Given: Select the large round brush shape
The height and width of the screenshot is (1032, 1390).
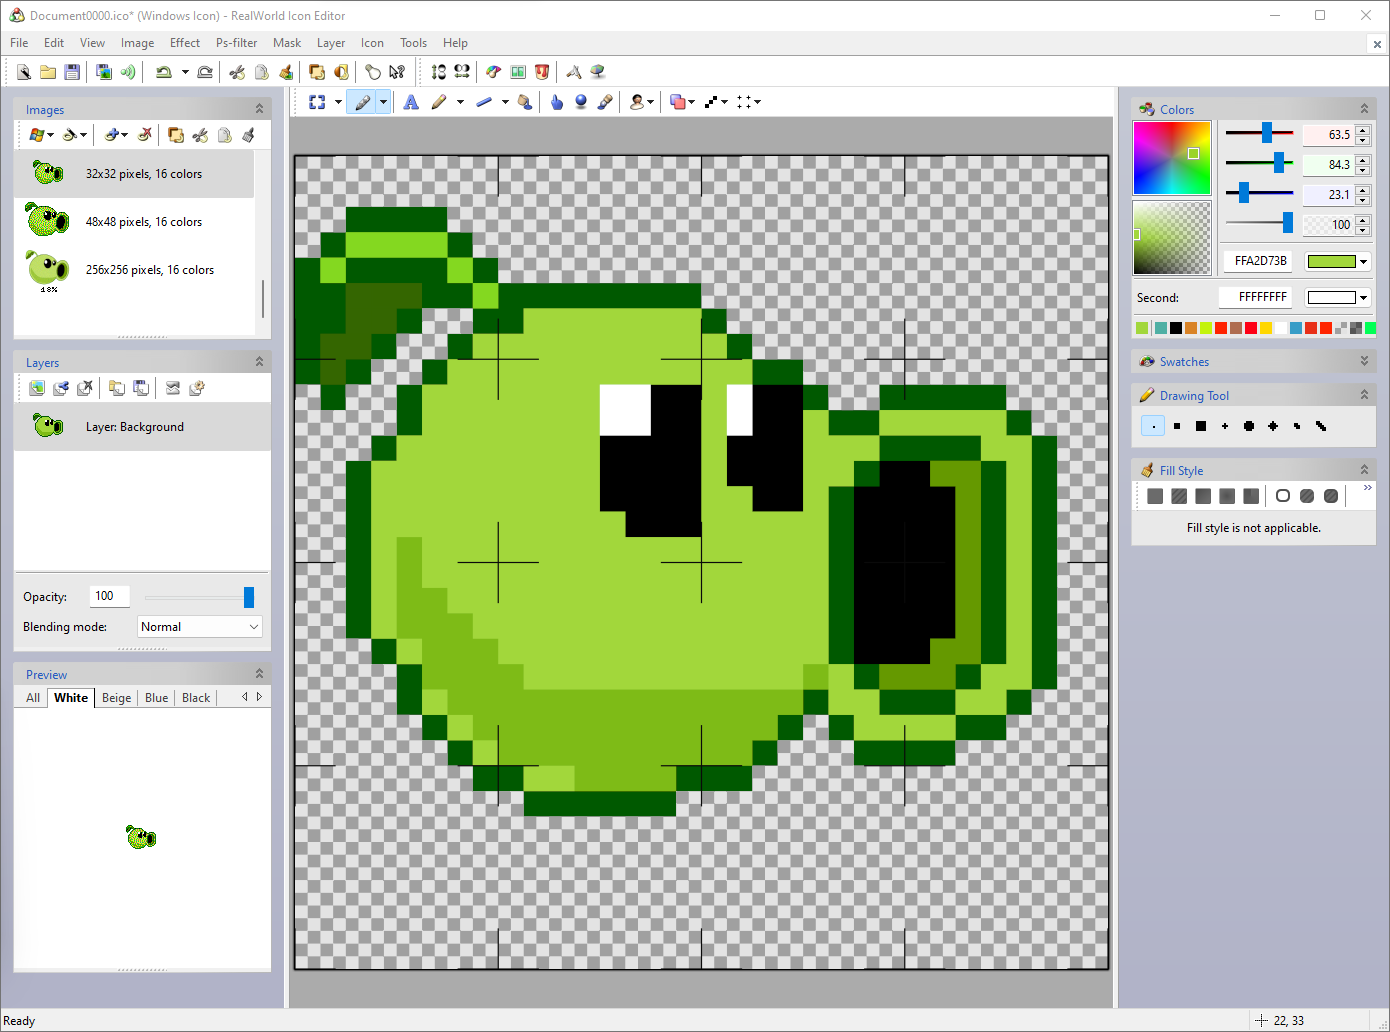Looking at the screenshot, I should [1249, 426].
